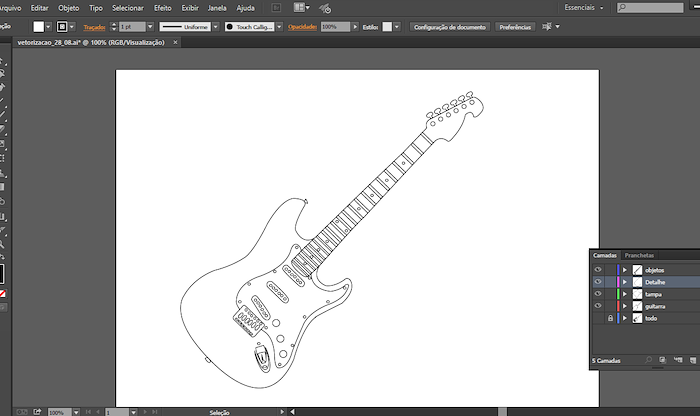This screenshot has width=700, height=416.
Task: Hide the guitarra layer
Action: (x=598, y=306)
